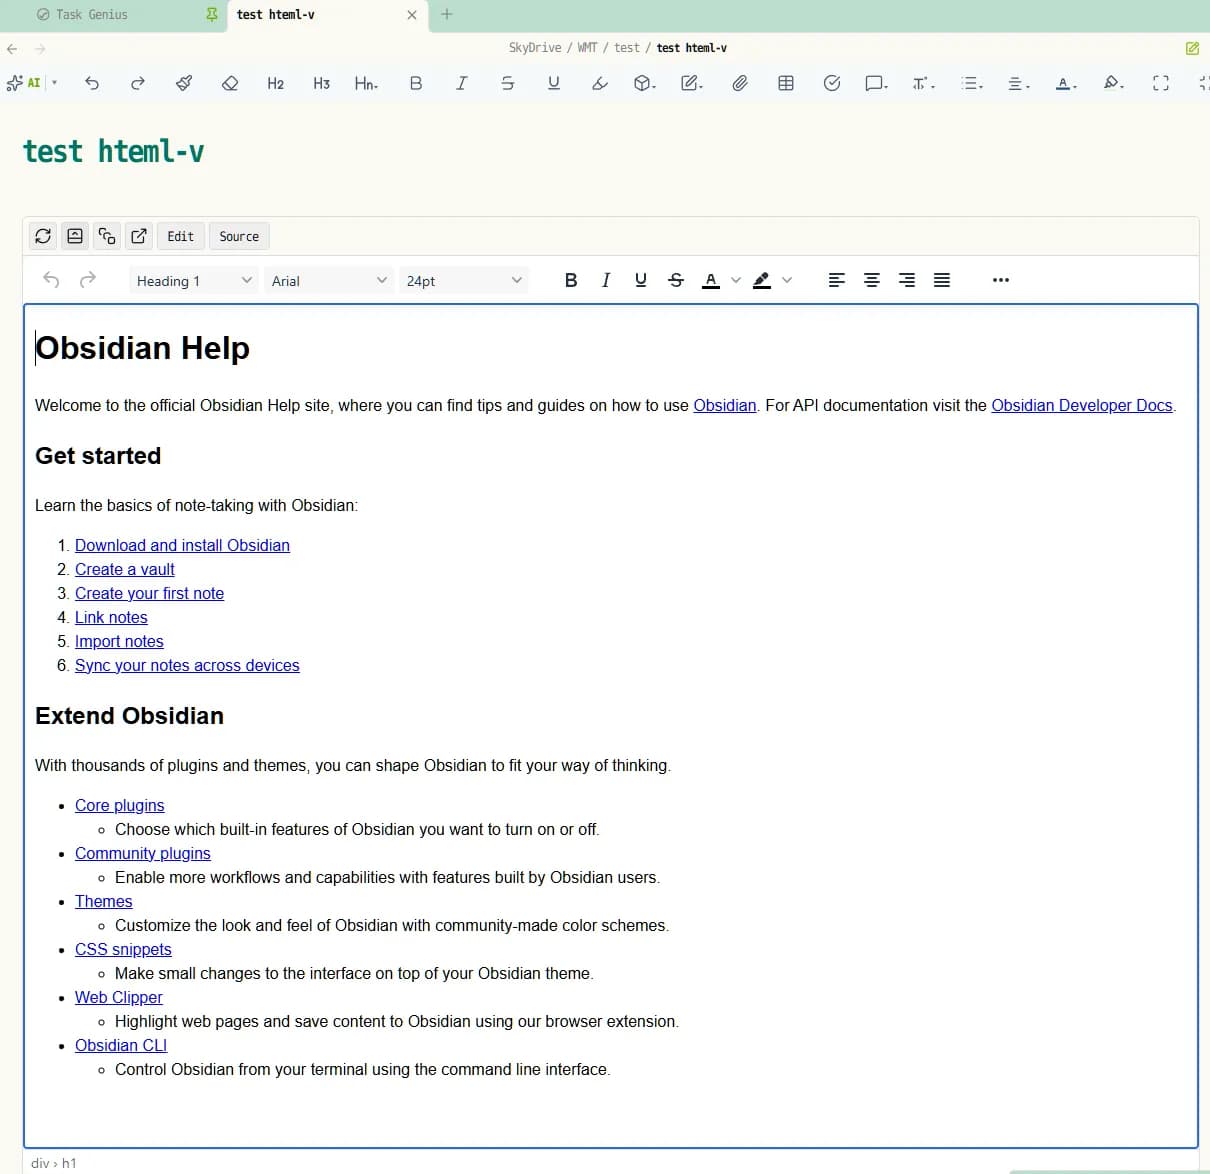Refresh the embedded HTML view
Image resolution: width=1210 pixels, height=1174 pixels.
pos(43,236)
